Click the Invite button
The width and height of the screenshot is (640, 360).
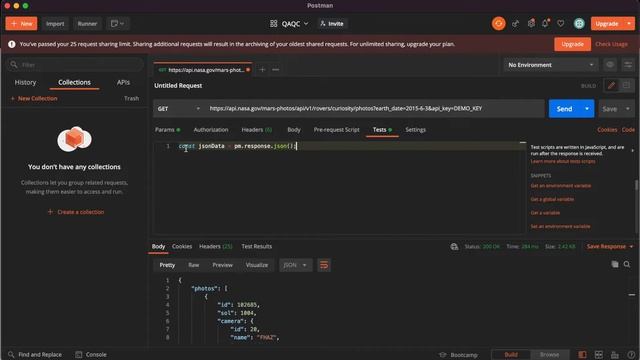pos(332,24)
